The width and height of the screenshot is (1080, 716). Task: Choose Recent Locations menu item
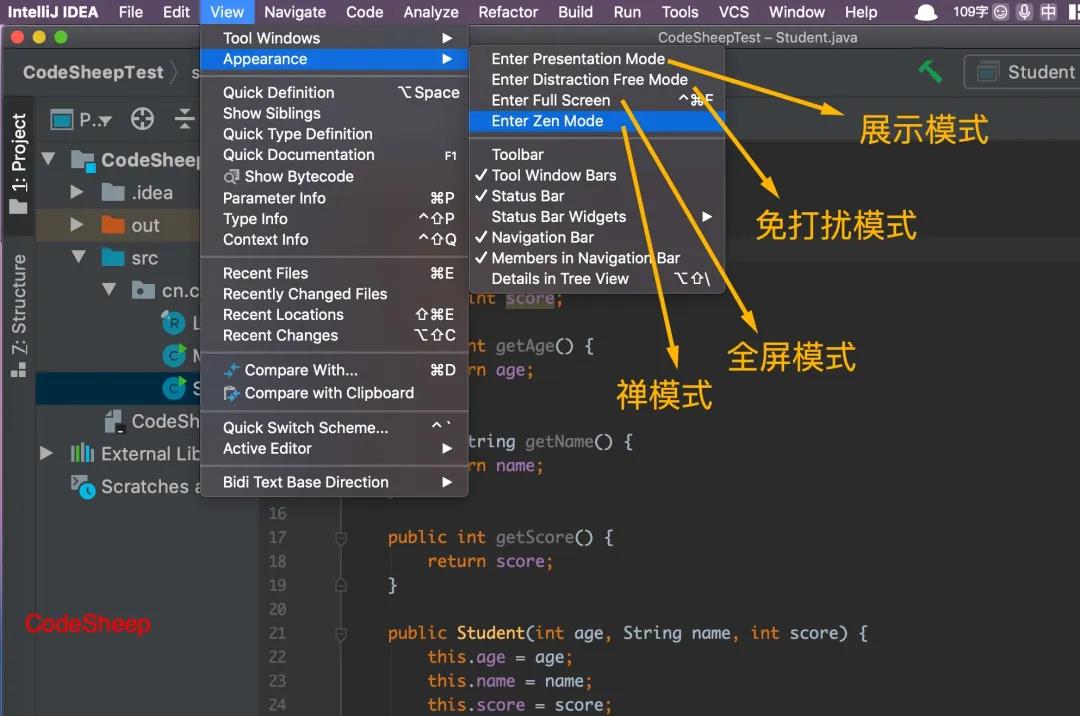pyautogui.click(x=334, y=315)
